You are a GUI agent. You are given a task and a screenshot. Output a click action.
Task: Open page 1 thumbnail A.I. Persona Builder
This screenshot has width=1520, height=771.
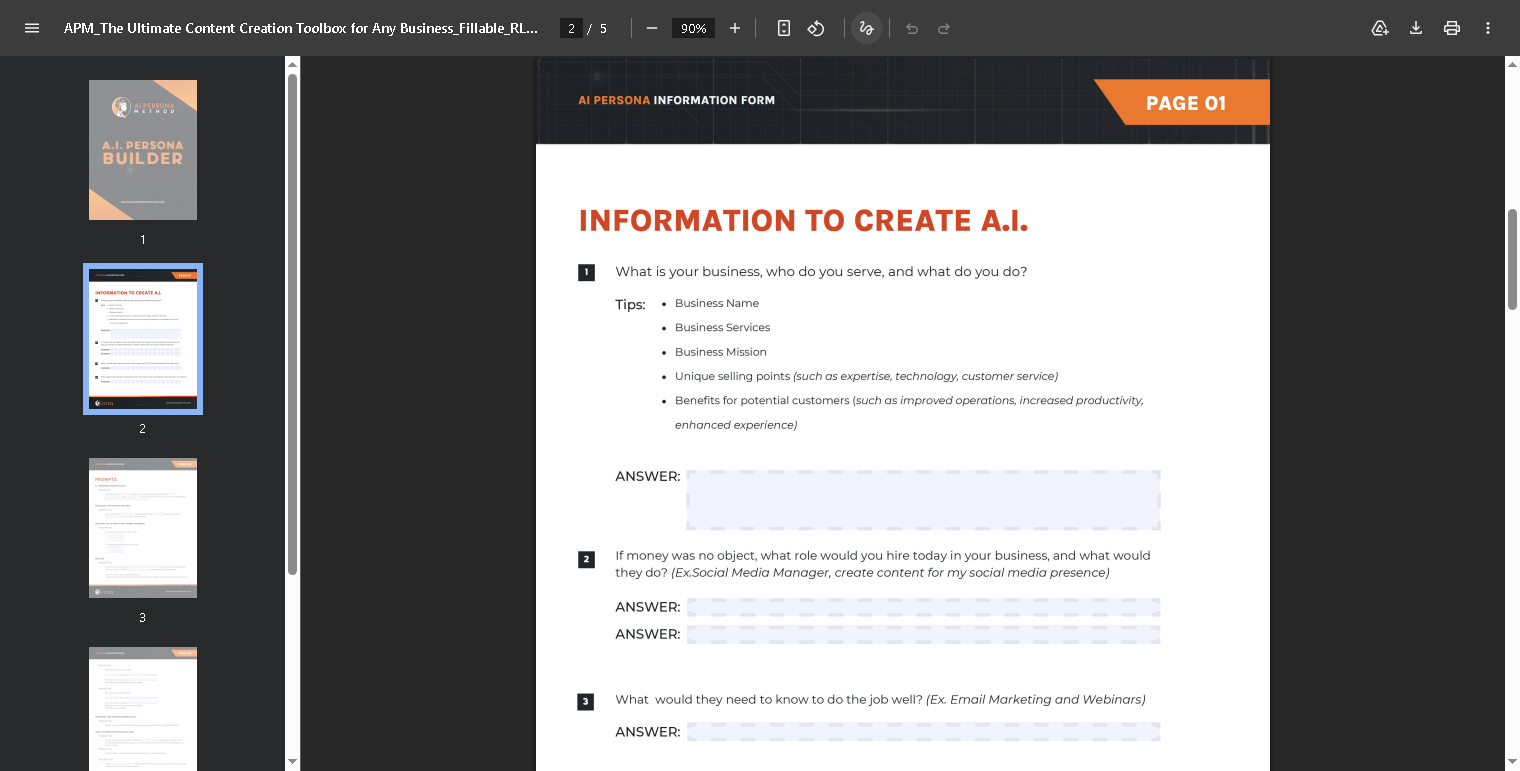pos(143,150)
